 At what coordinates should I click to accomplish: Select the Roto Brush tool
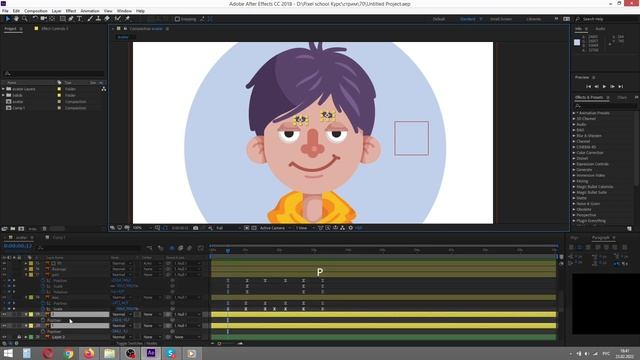point(118,19)
